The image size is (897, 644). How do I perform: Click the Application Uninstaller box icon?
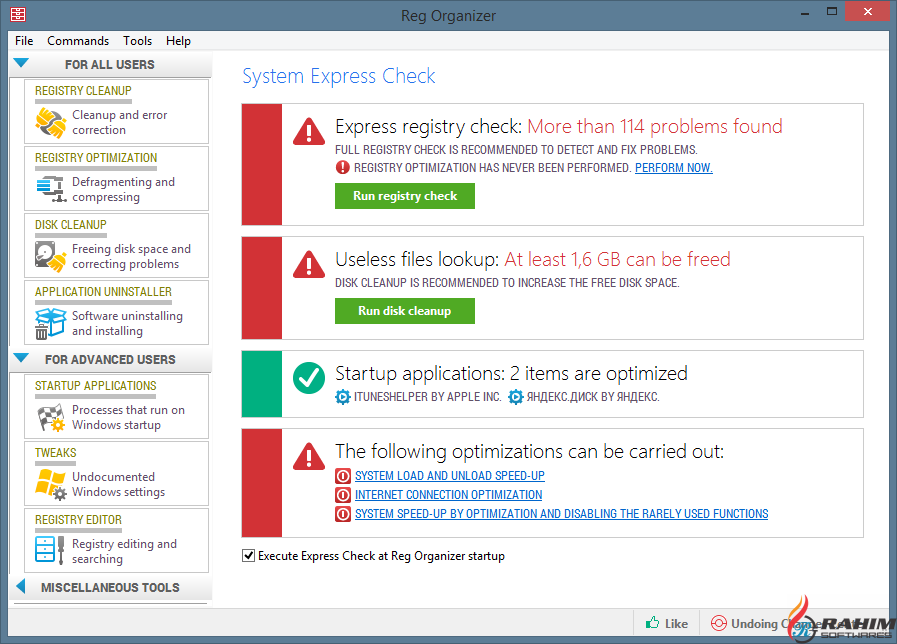50,323
